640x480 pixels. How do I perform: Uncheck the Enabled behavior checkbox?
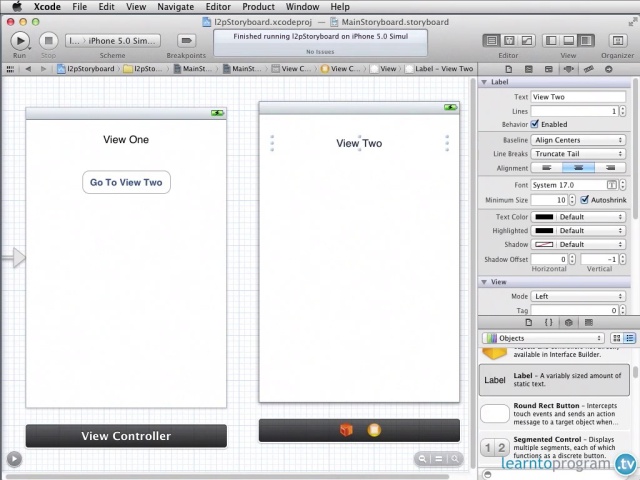pos(535,124)
